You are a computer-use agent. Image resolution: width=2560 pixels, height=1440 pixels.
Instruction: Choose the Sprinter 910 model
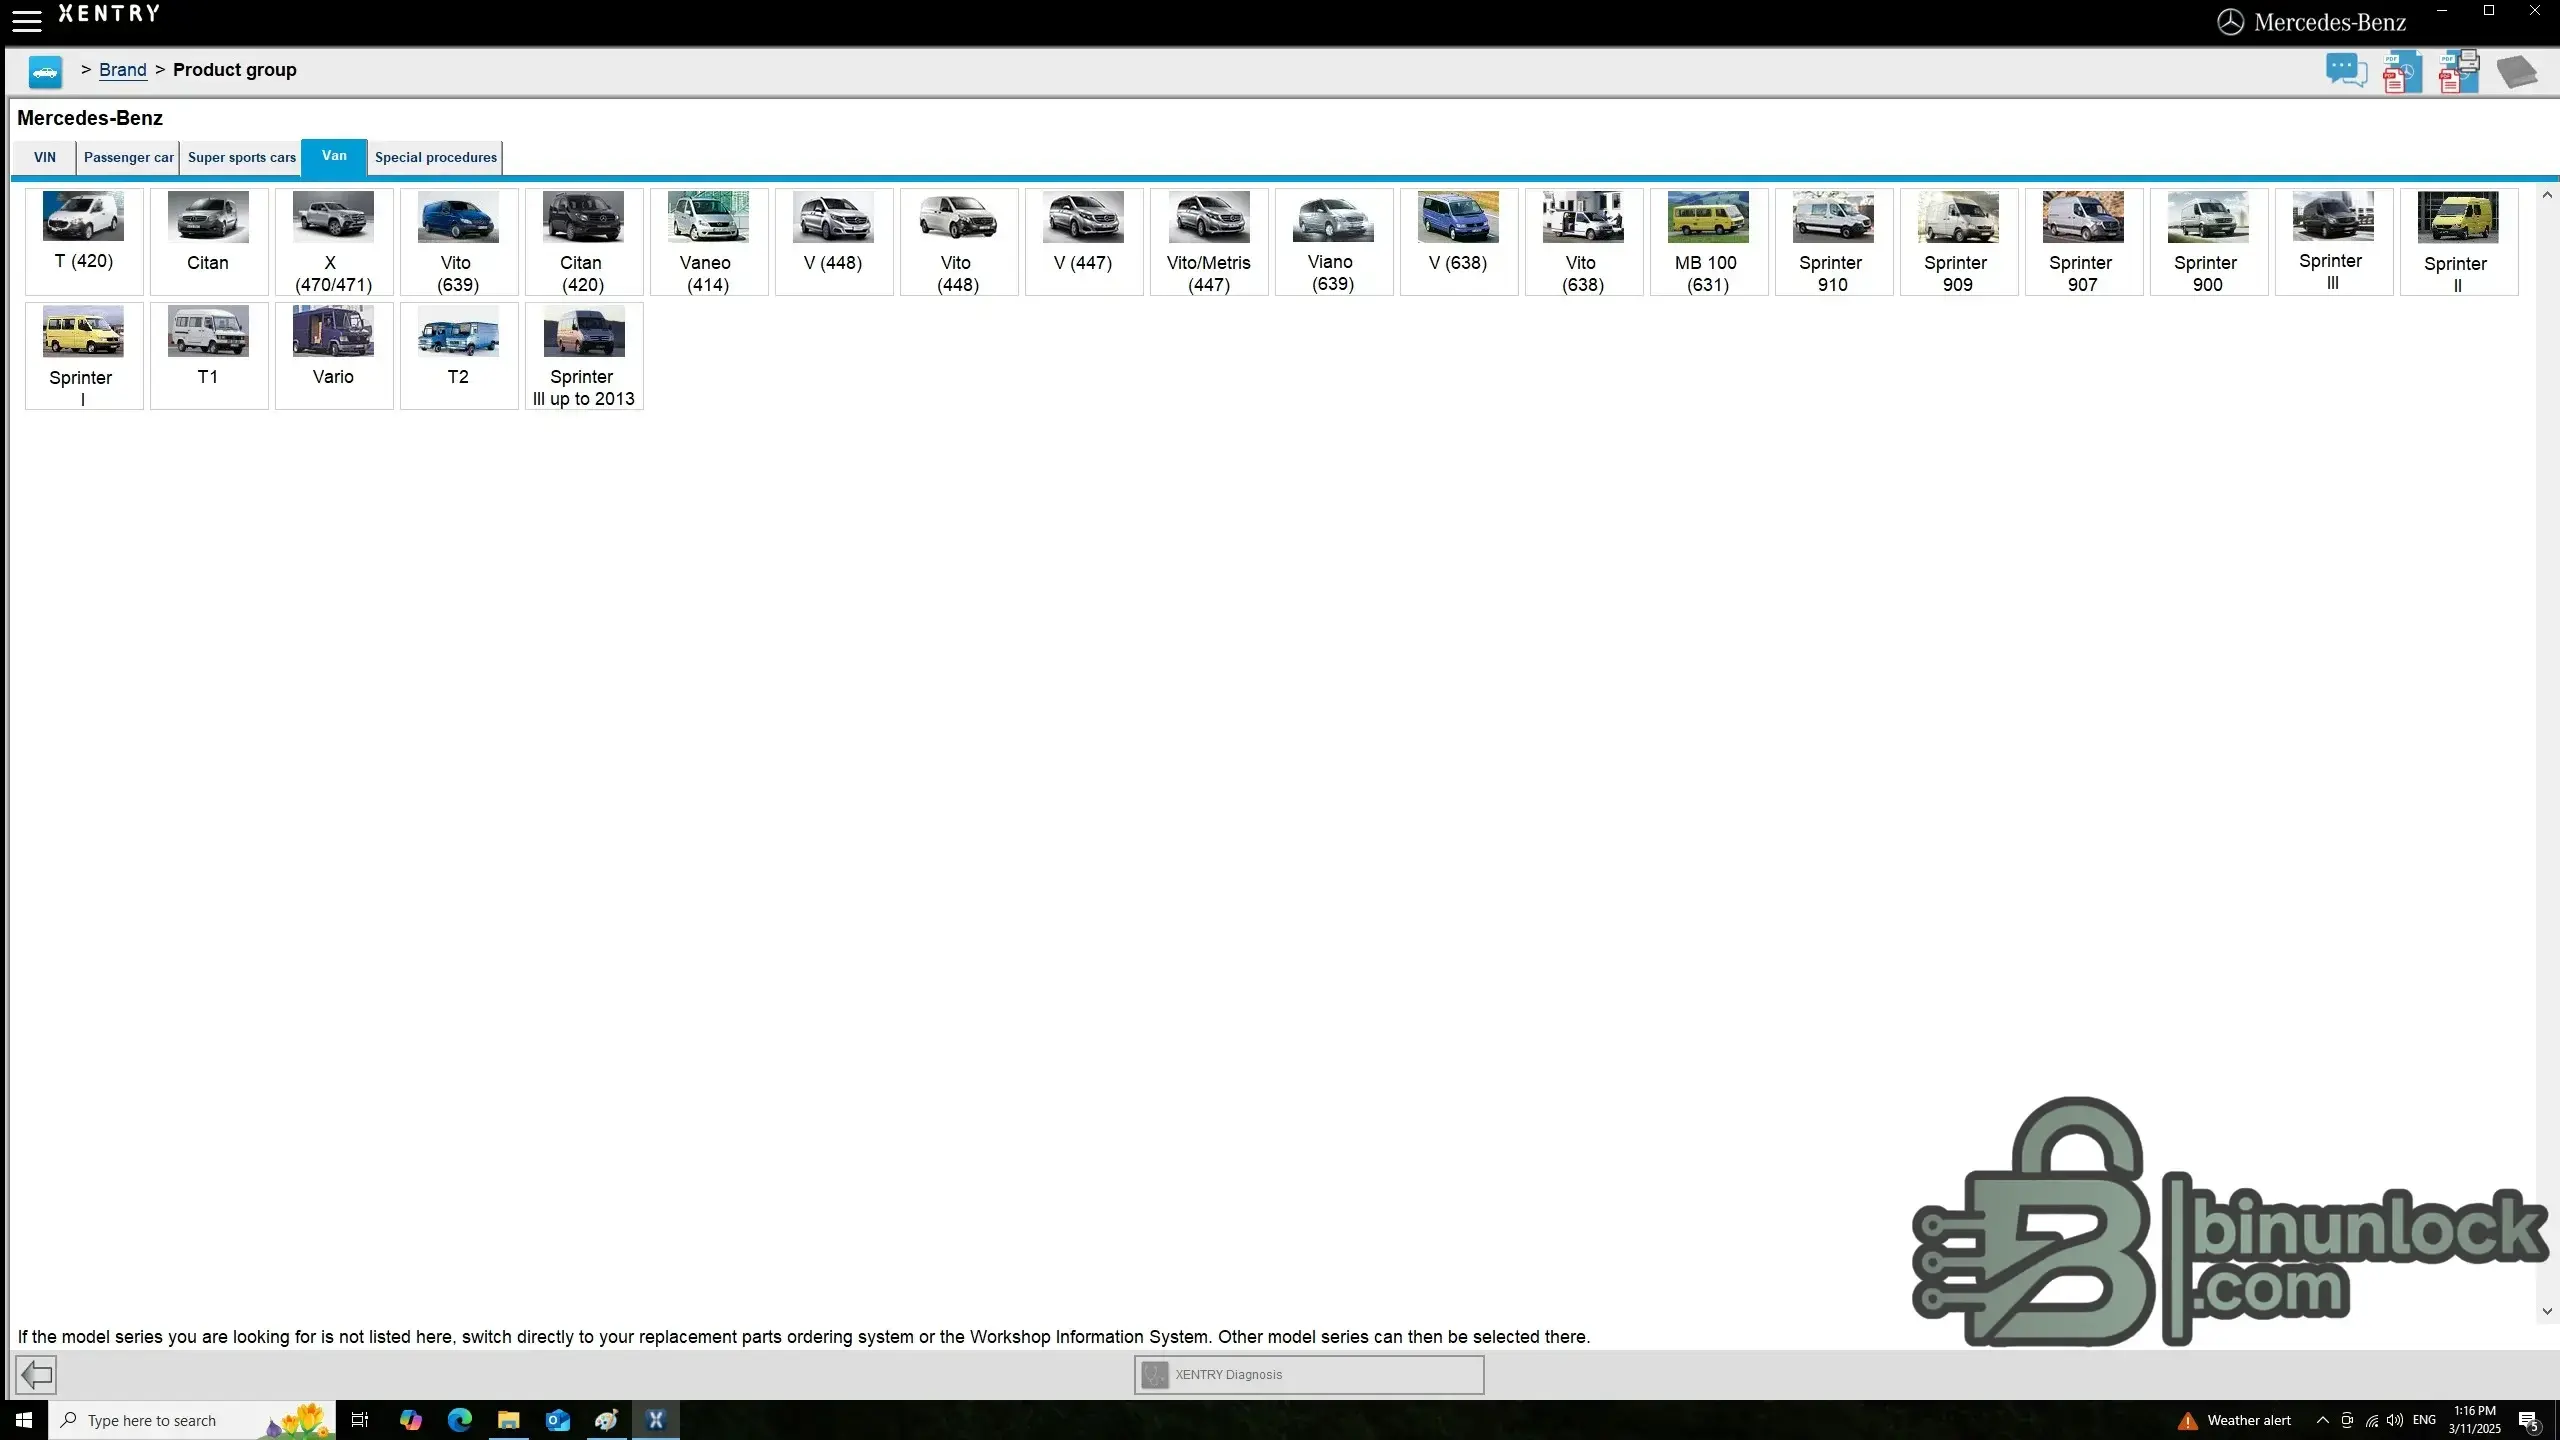click(1834, 242)
